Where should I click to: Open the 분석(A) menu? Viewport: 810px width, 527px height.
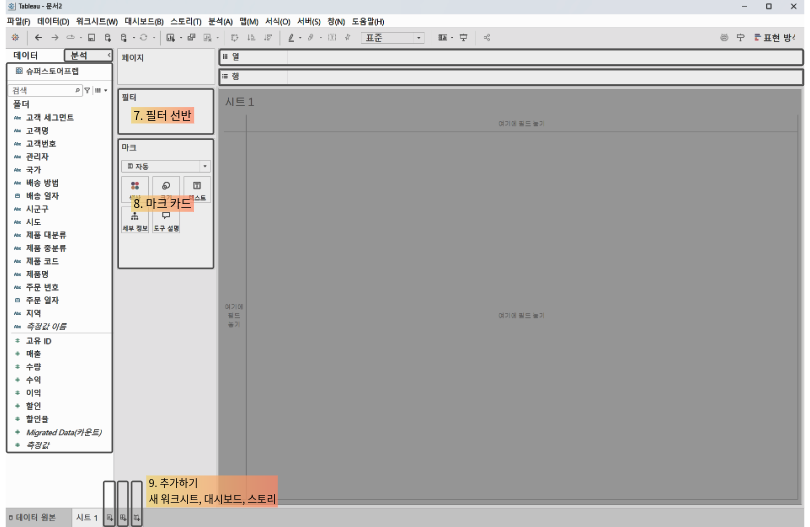coord(220,21)
